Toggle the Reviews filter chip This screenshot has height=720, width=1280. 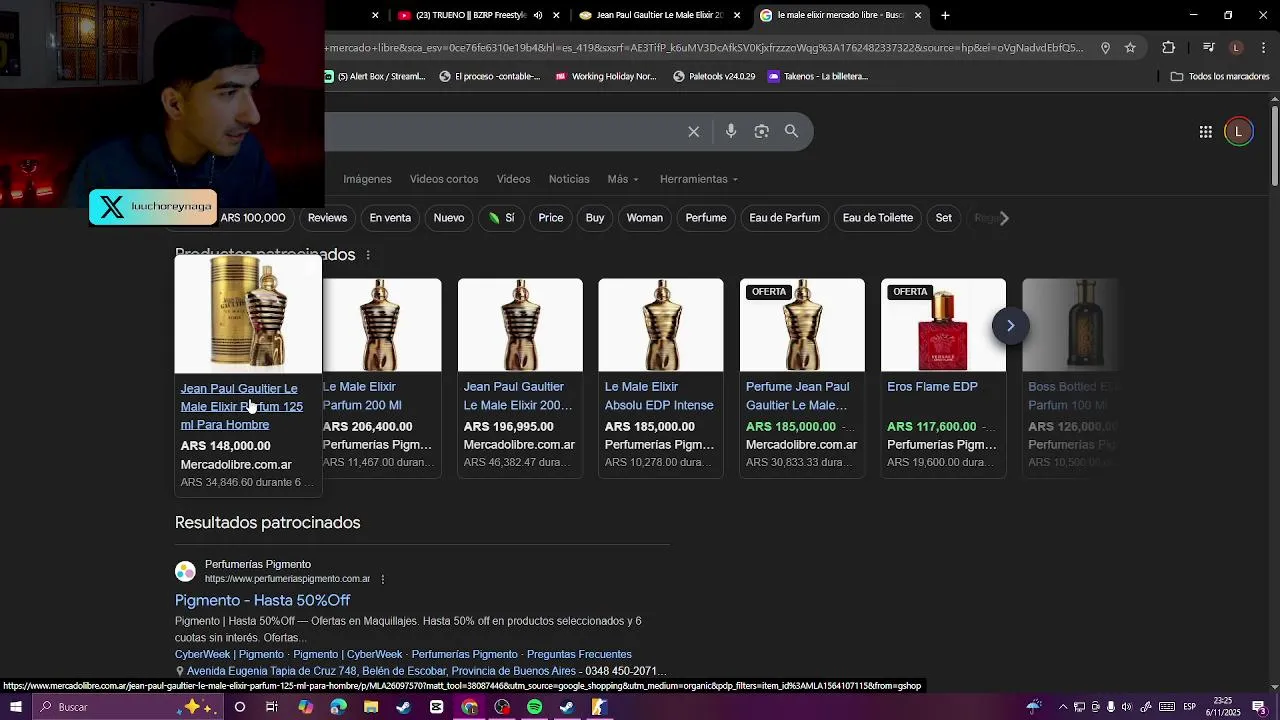point(327,218)
